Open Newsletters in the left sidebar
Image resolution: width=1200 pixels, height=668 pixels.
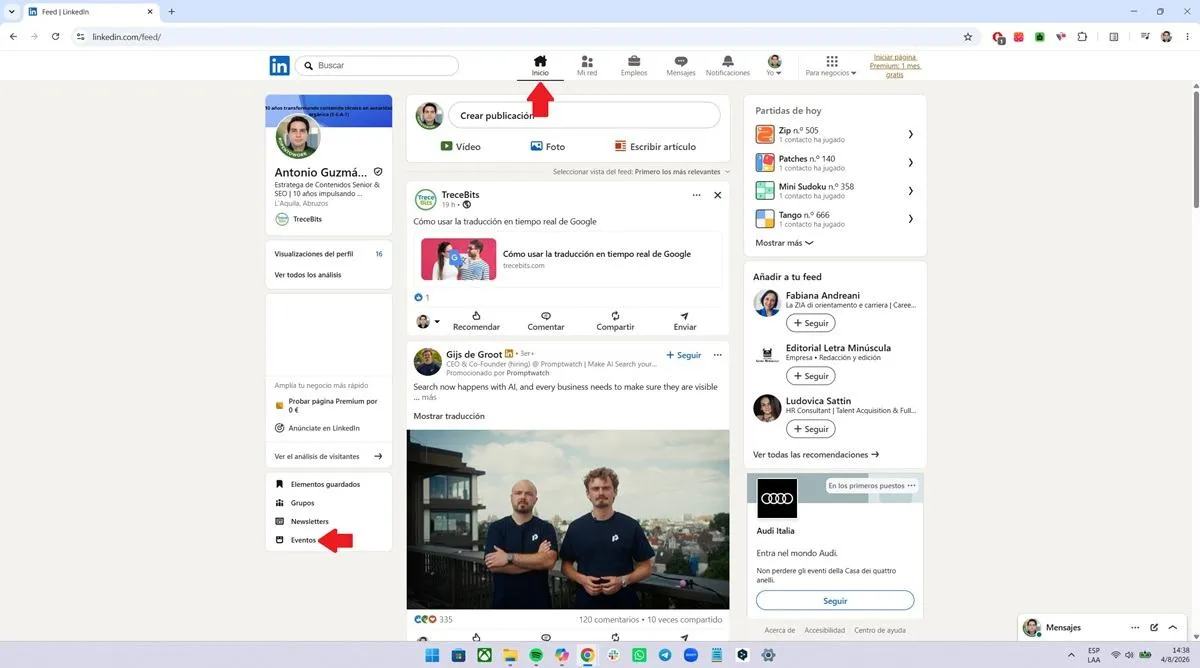pos(302,521)
